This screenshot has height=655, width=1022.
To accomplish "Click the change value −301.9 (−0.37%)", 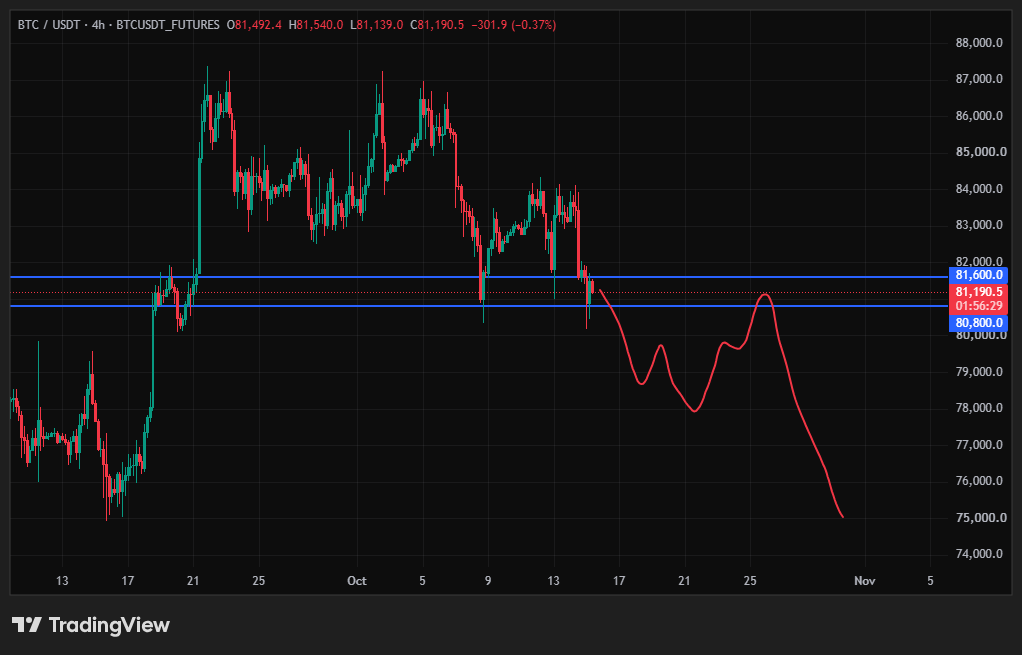I will 514,25.
